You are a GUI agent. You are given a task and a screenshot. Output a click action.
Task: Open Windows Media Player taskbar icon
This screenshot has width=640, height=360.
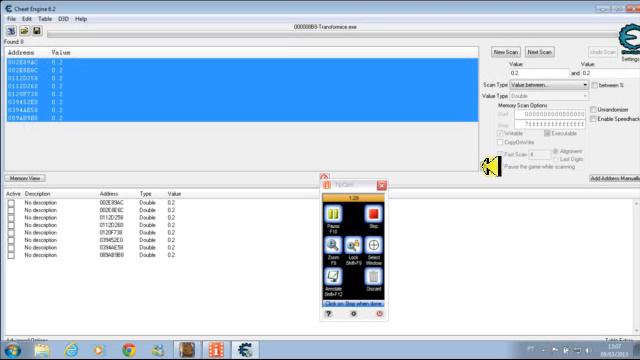pyautogui.click(x=99, y=350)
